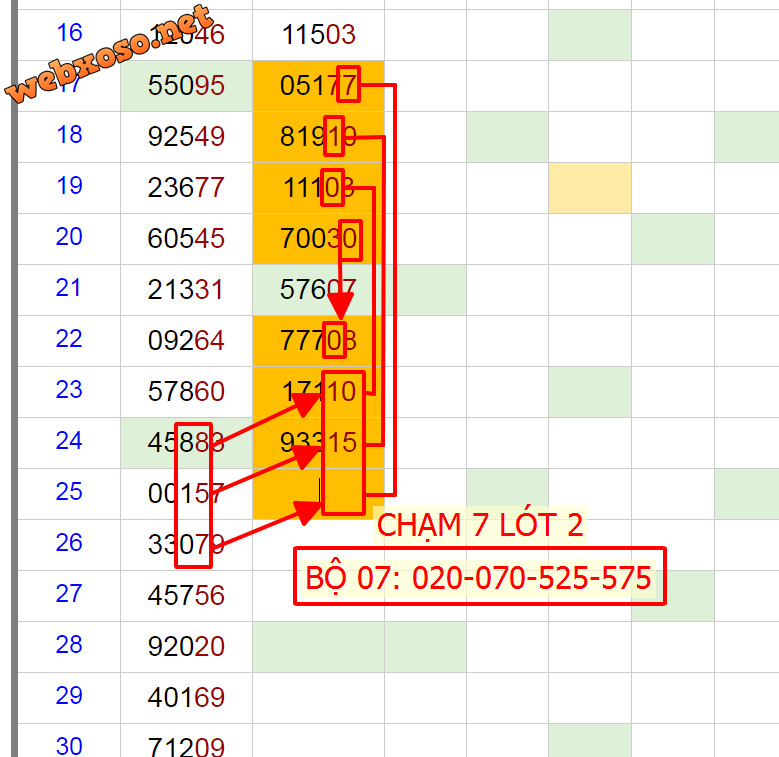779x757 pixels.
Task: Click orange cell containing 17110
Action: click(318, 392)
